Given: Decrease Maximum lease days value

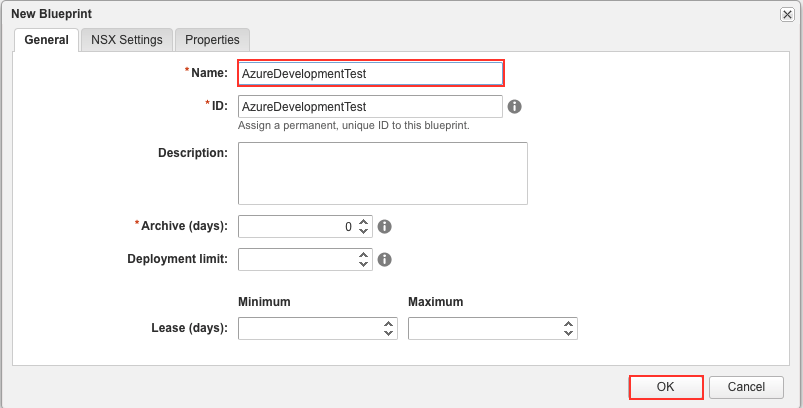Looking at the screenshot, I should tap(568, 333).
